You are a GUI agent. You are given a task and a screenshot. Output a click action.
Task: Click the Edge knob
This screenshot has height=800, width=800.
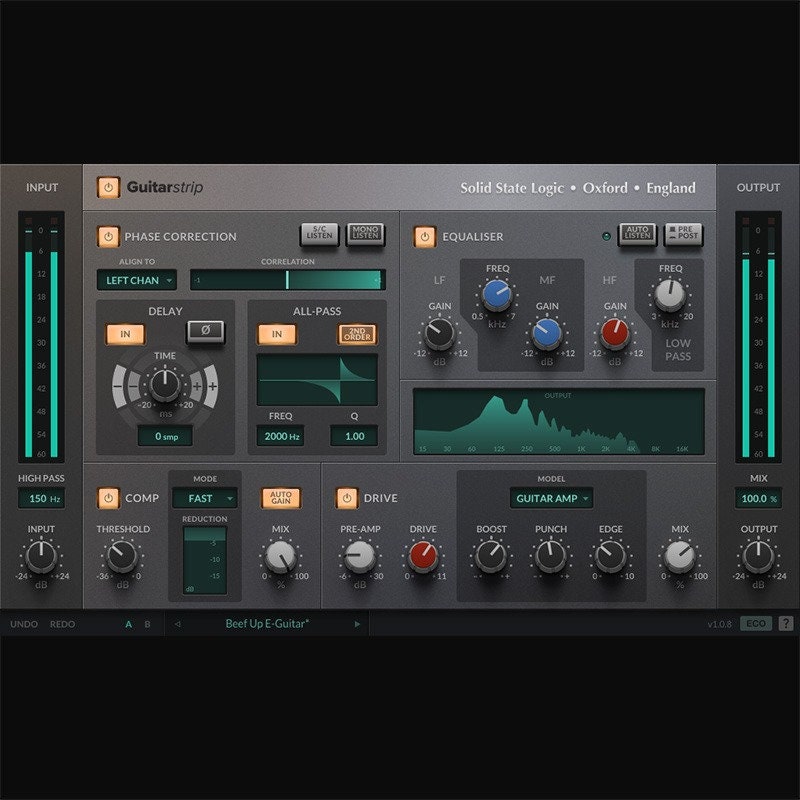point(611,556)
